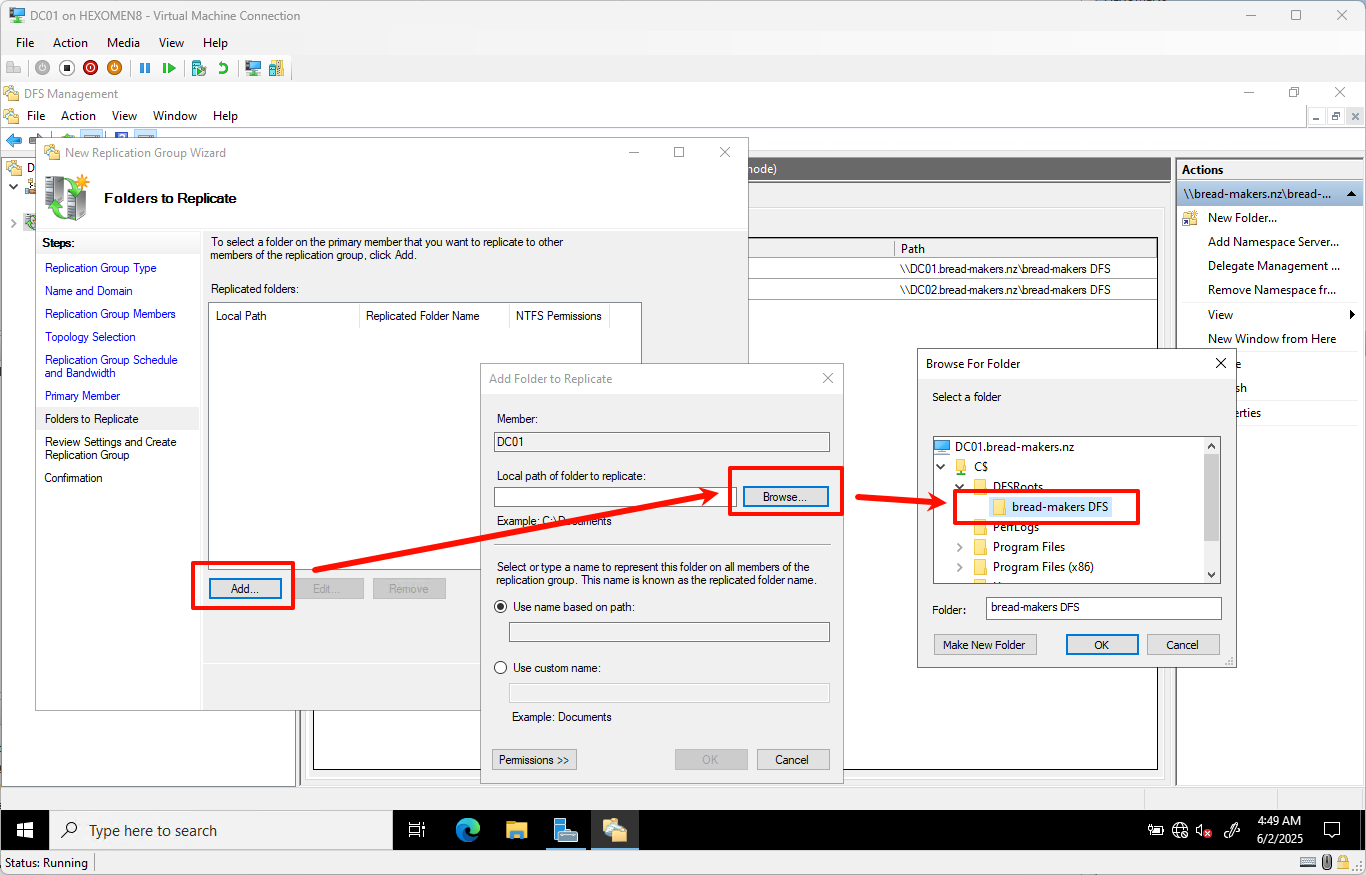Select the Use custom name radio button
This screenshot has height=875, width=1366.
tap(500, 667)
